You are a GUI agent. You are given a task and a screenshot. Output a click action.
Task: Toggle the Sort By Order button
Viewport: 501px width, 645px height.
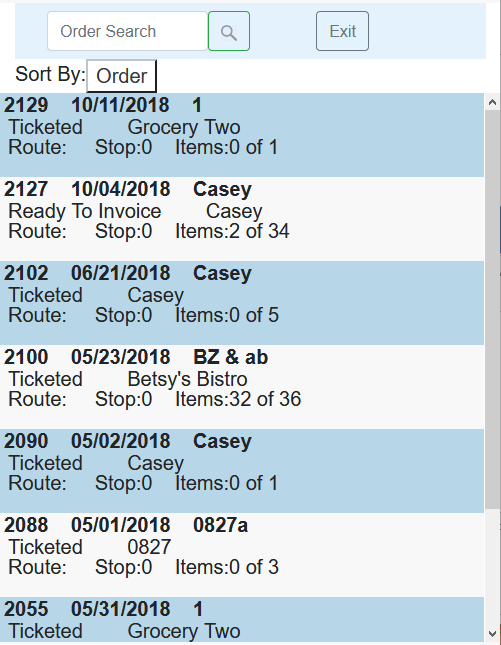point(121,76)
